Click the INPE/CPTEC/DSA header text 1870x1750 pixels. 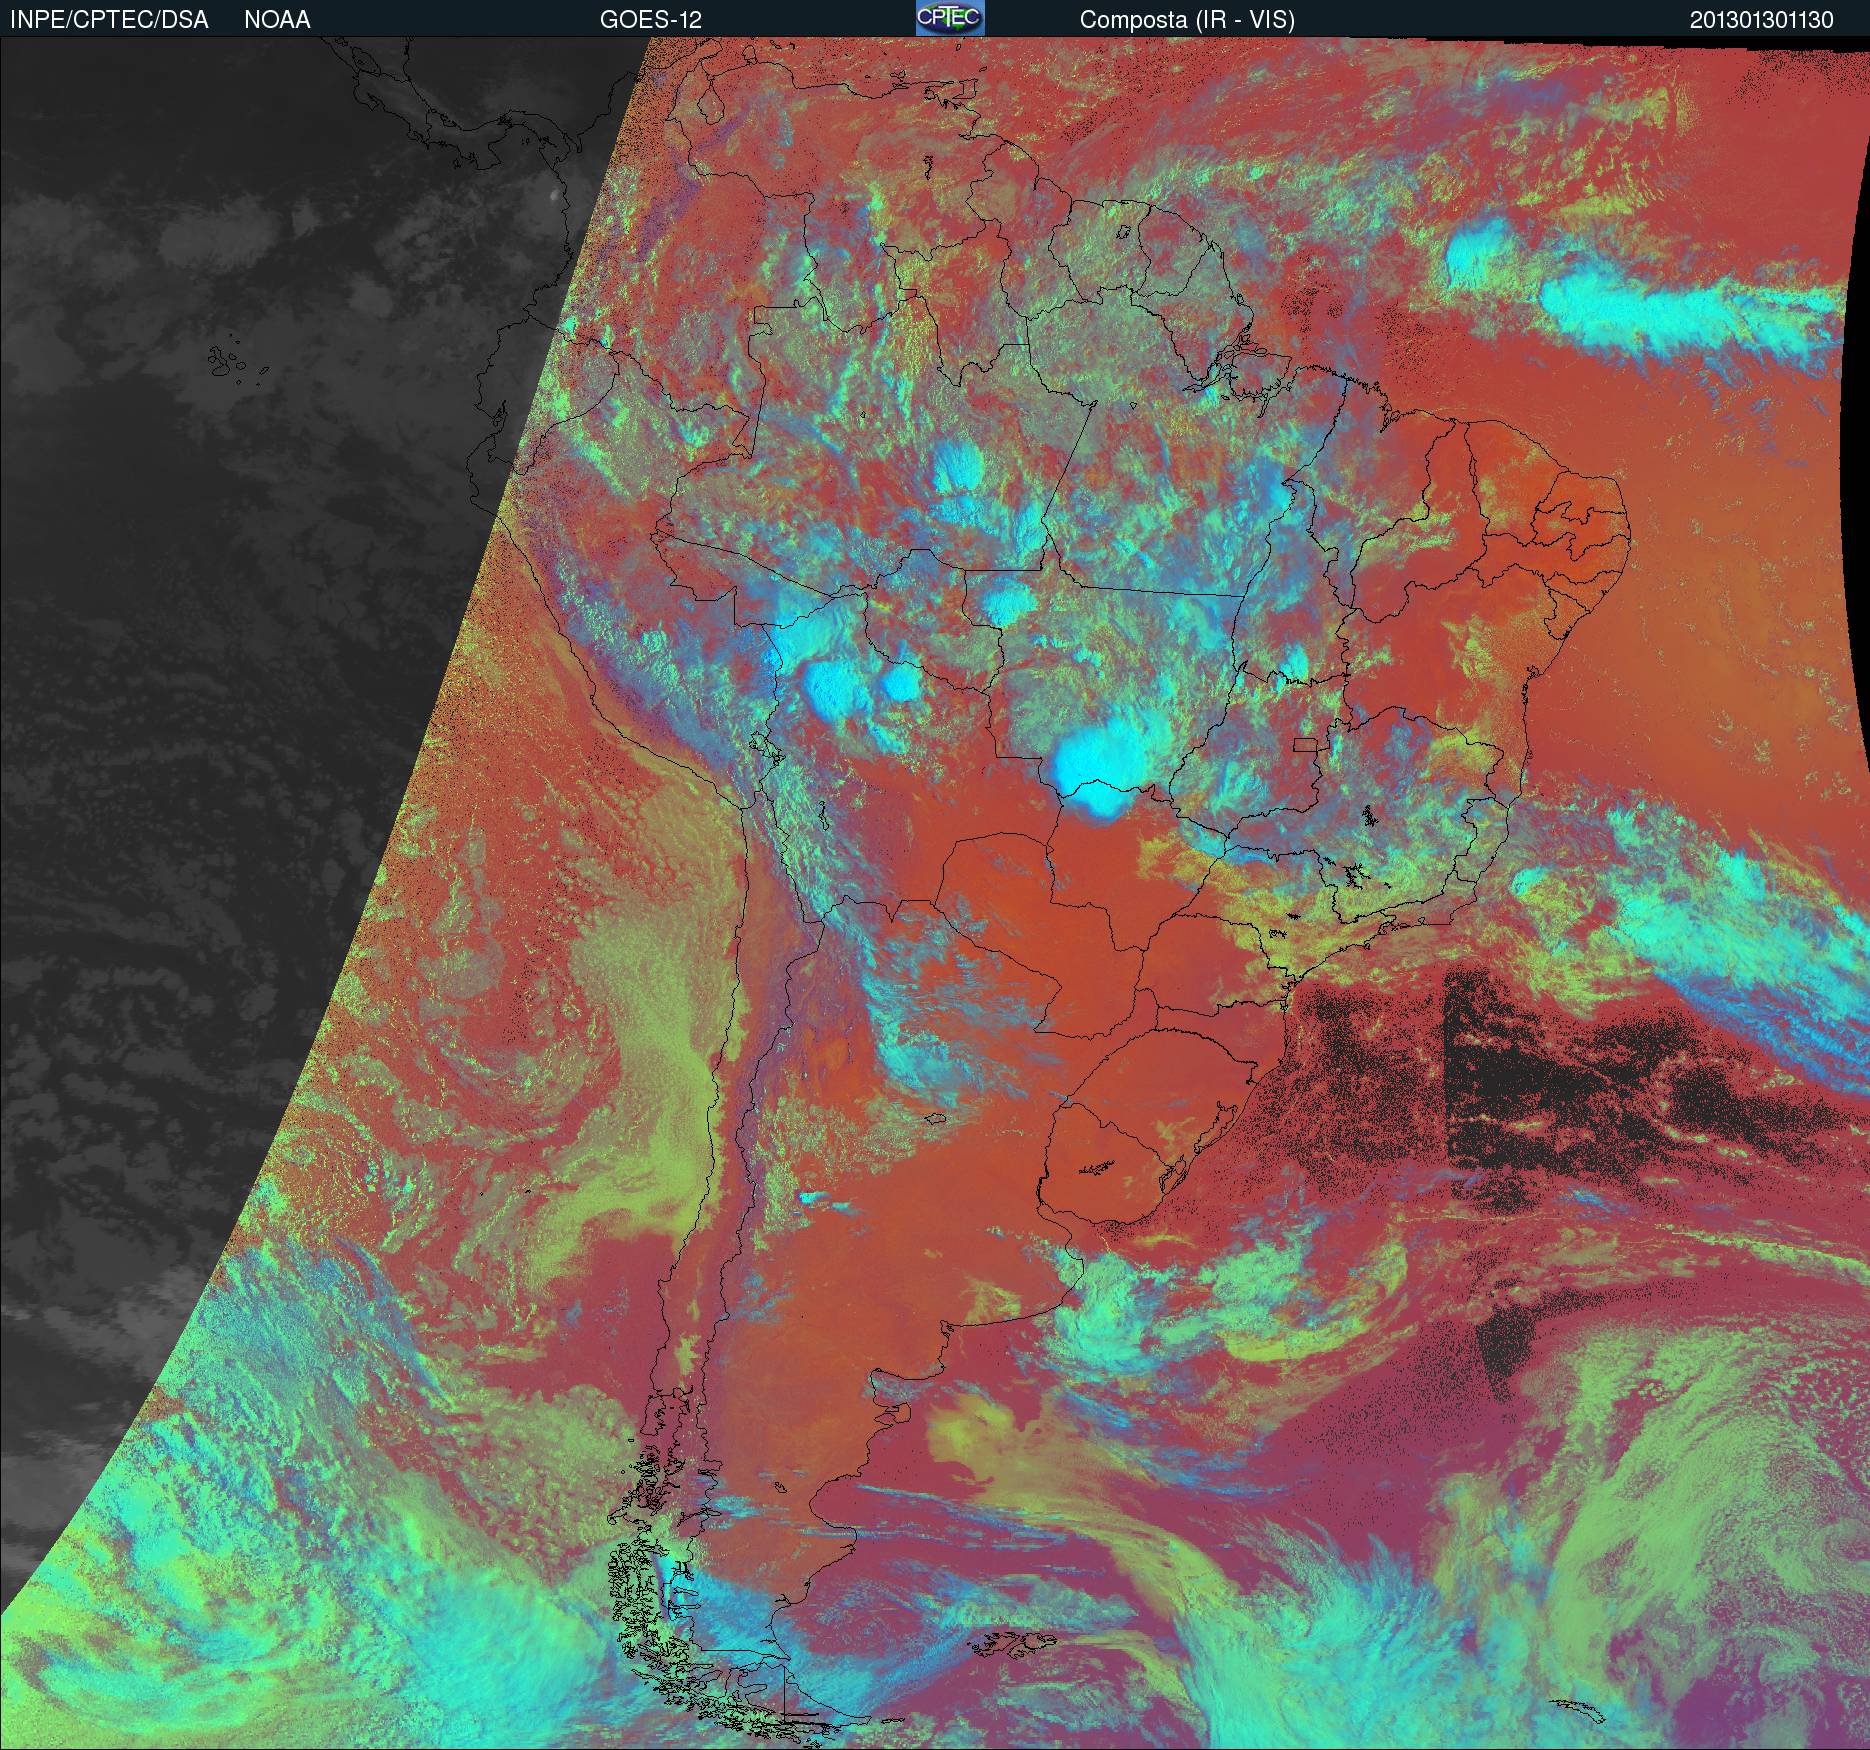click(109, 20)
